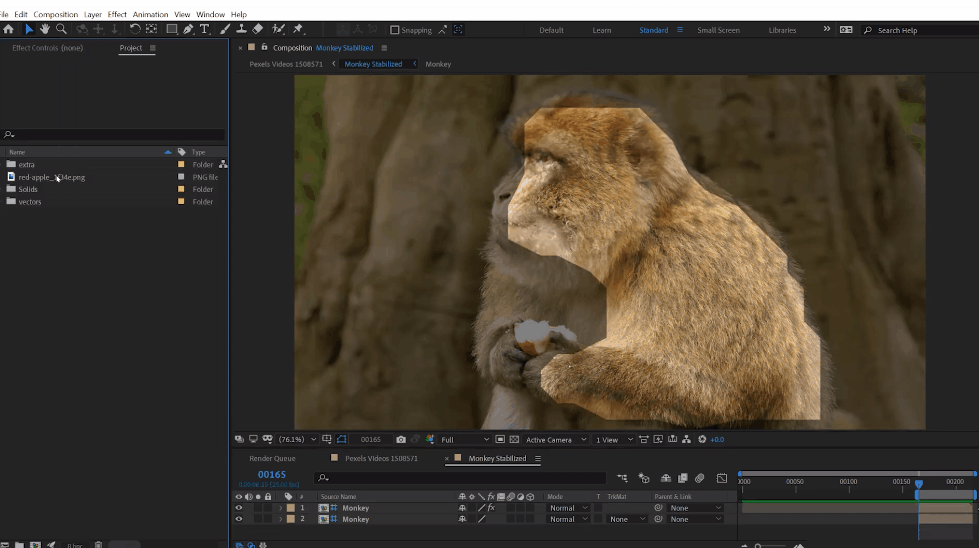Image resolution: width=979 pixels, height=548 pixels.
Task: Select the Puppet Pin tool
Action: (x=298, y=30)
